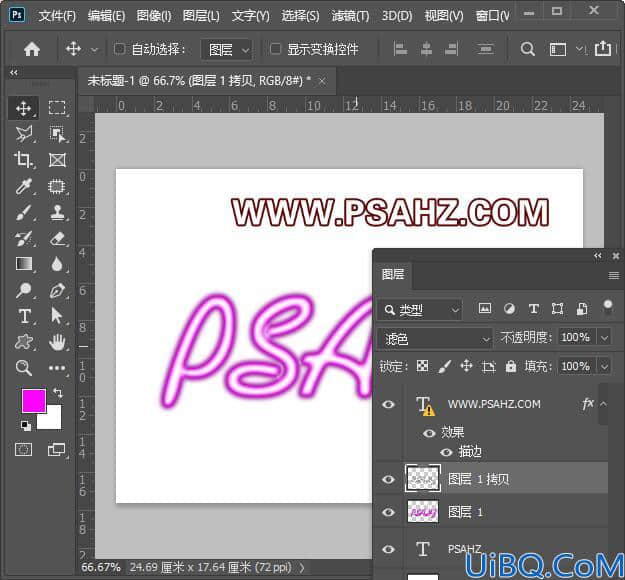Filter layers by shape layer icon
This screenshot has height=580, width=625.
click(558, 309)
